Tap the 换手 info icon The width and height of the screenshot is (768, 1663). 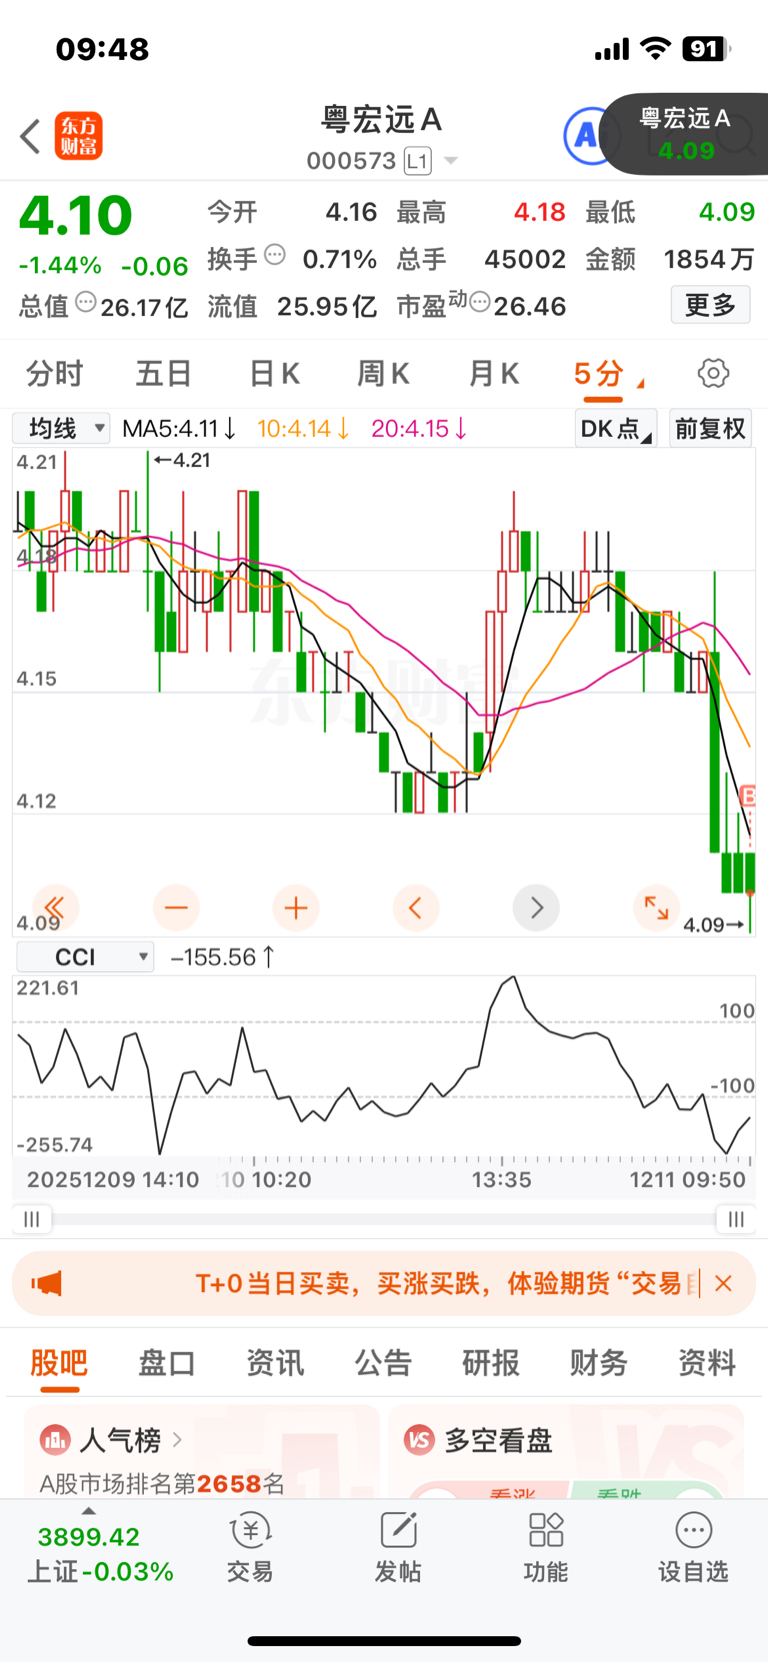click(275, 255)
